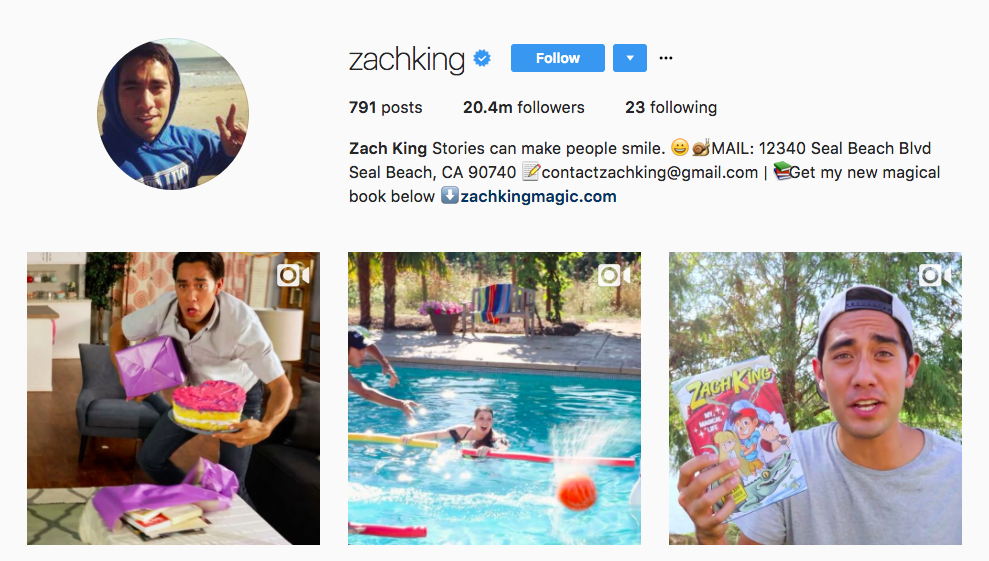The image size is (989, 561).
Task: Open the circular profile picture
Action: [x=173, y=114]
